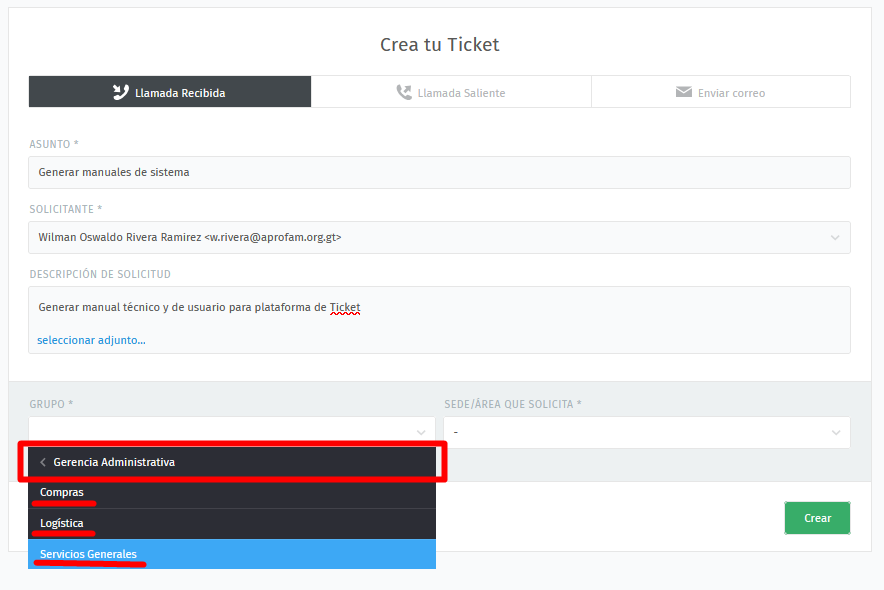Click the Gerencia Administrativa menu header
884x590 pixels.
232,462
